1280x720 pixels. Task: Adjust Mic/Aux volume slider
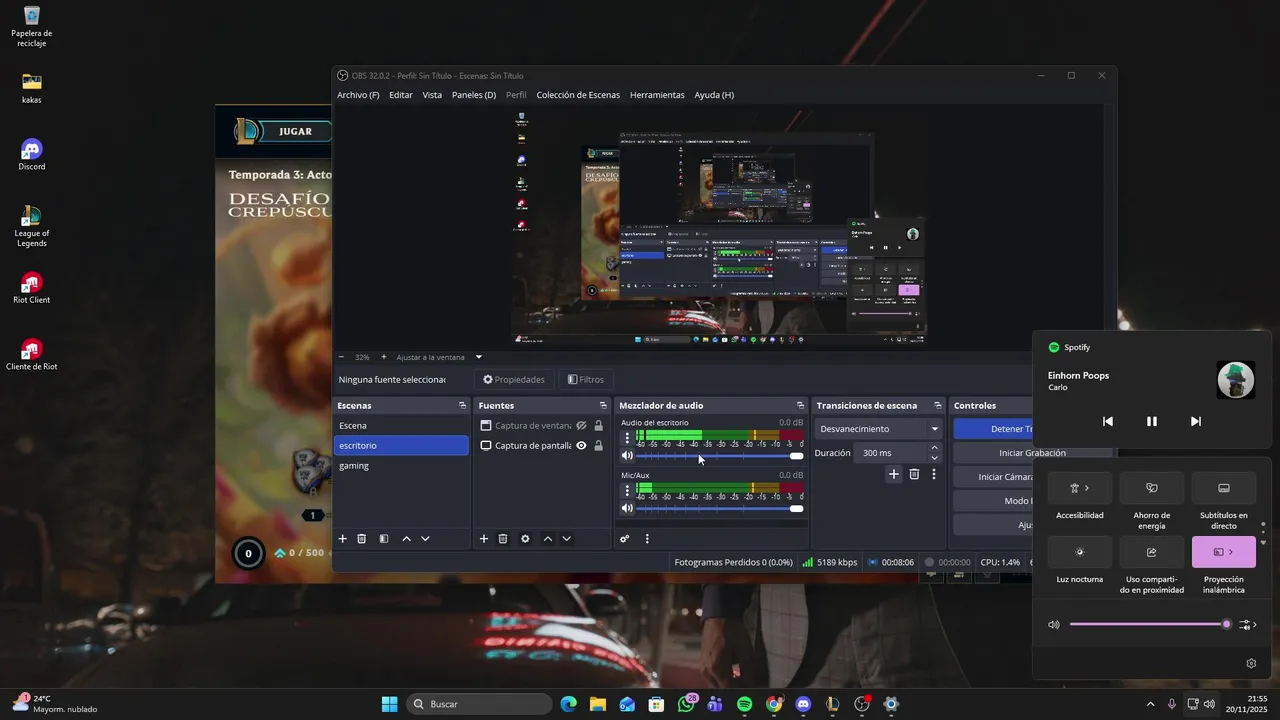coord(719,508)
